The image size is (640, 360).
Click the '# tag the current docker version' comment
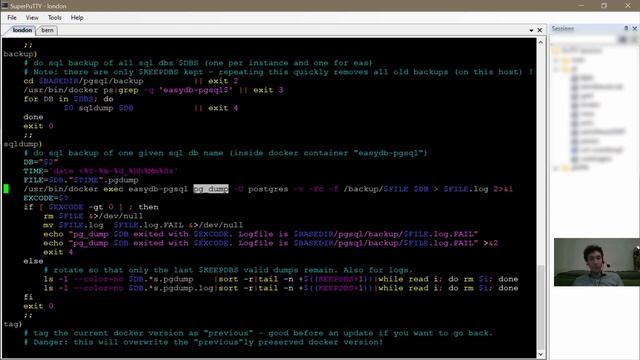coord(258,333)
